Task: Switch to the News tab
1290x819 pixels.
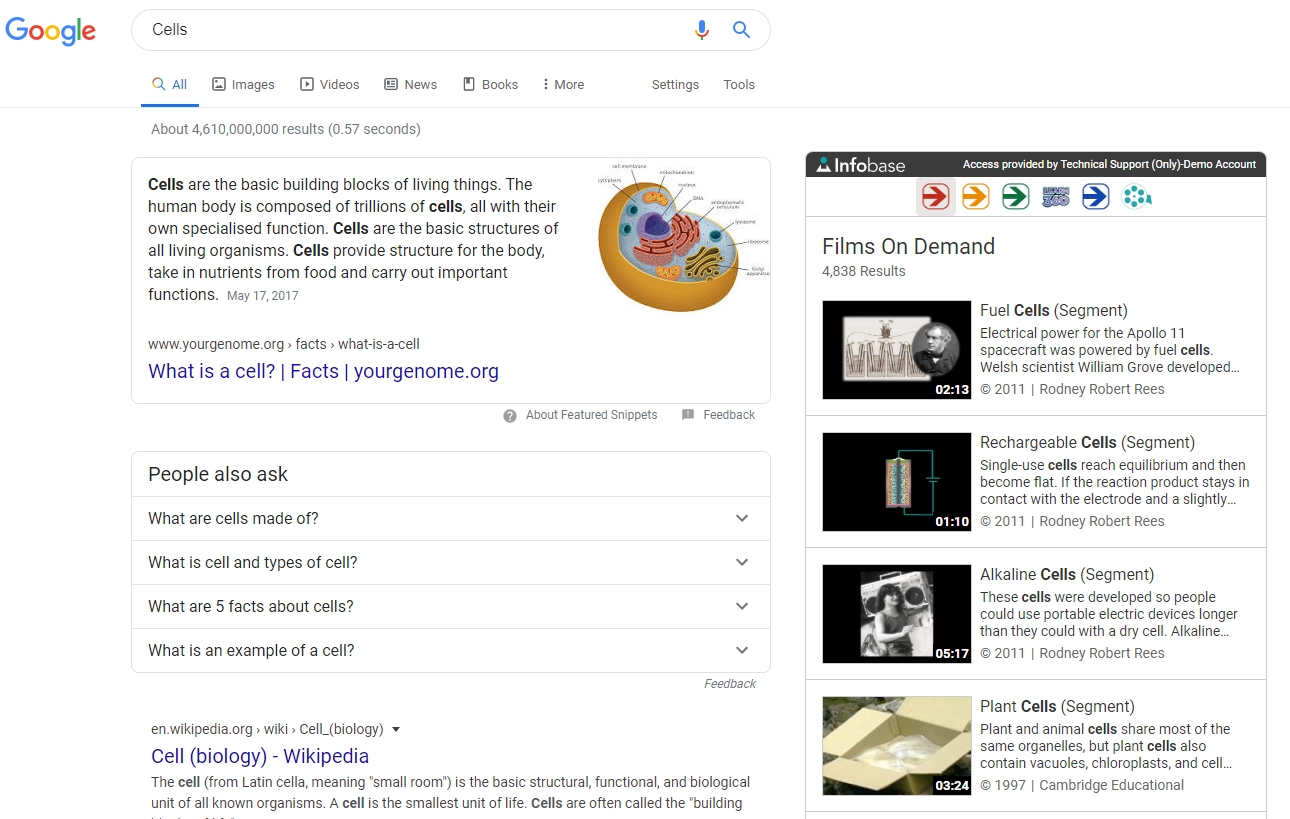Action: tap(411, 85)
